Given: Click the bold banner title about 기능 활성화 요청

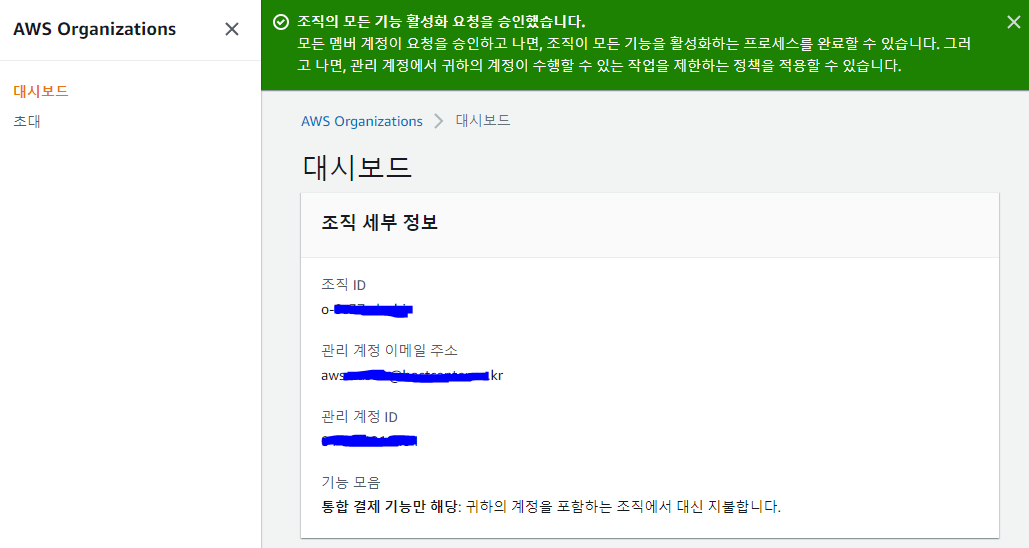Looking at the screenshot, I should tap(442, 21).
